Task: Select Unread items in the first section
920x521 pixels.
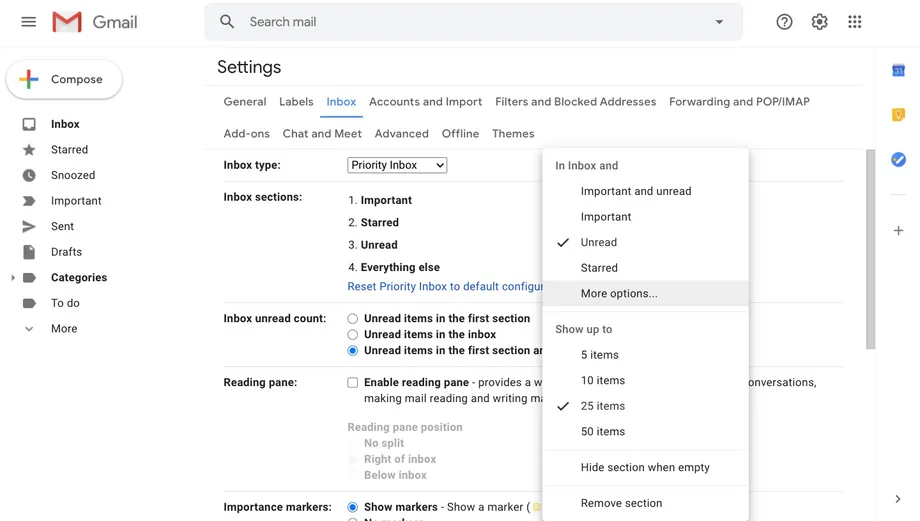Action: point(352,319)
